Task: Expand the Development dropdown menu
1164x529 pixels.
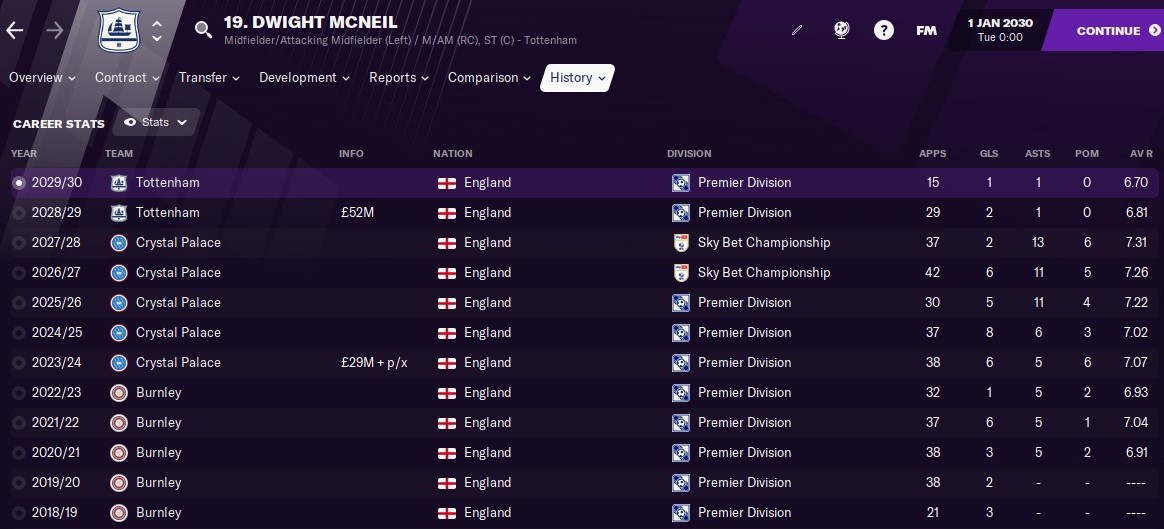Action: pos(304,78)
